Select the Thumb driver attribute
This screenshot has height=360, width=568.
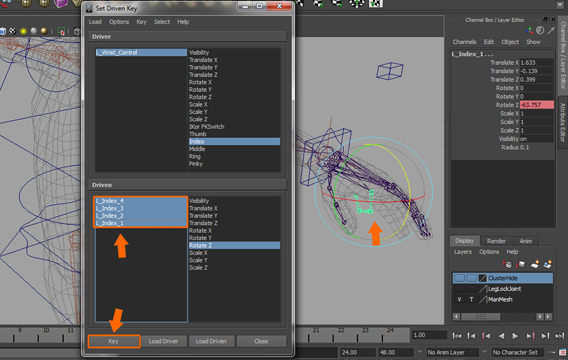click(197, 134)
